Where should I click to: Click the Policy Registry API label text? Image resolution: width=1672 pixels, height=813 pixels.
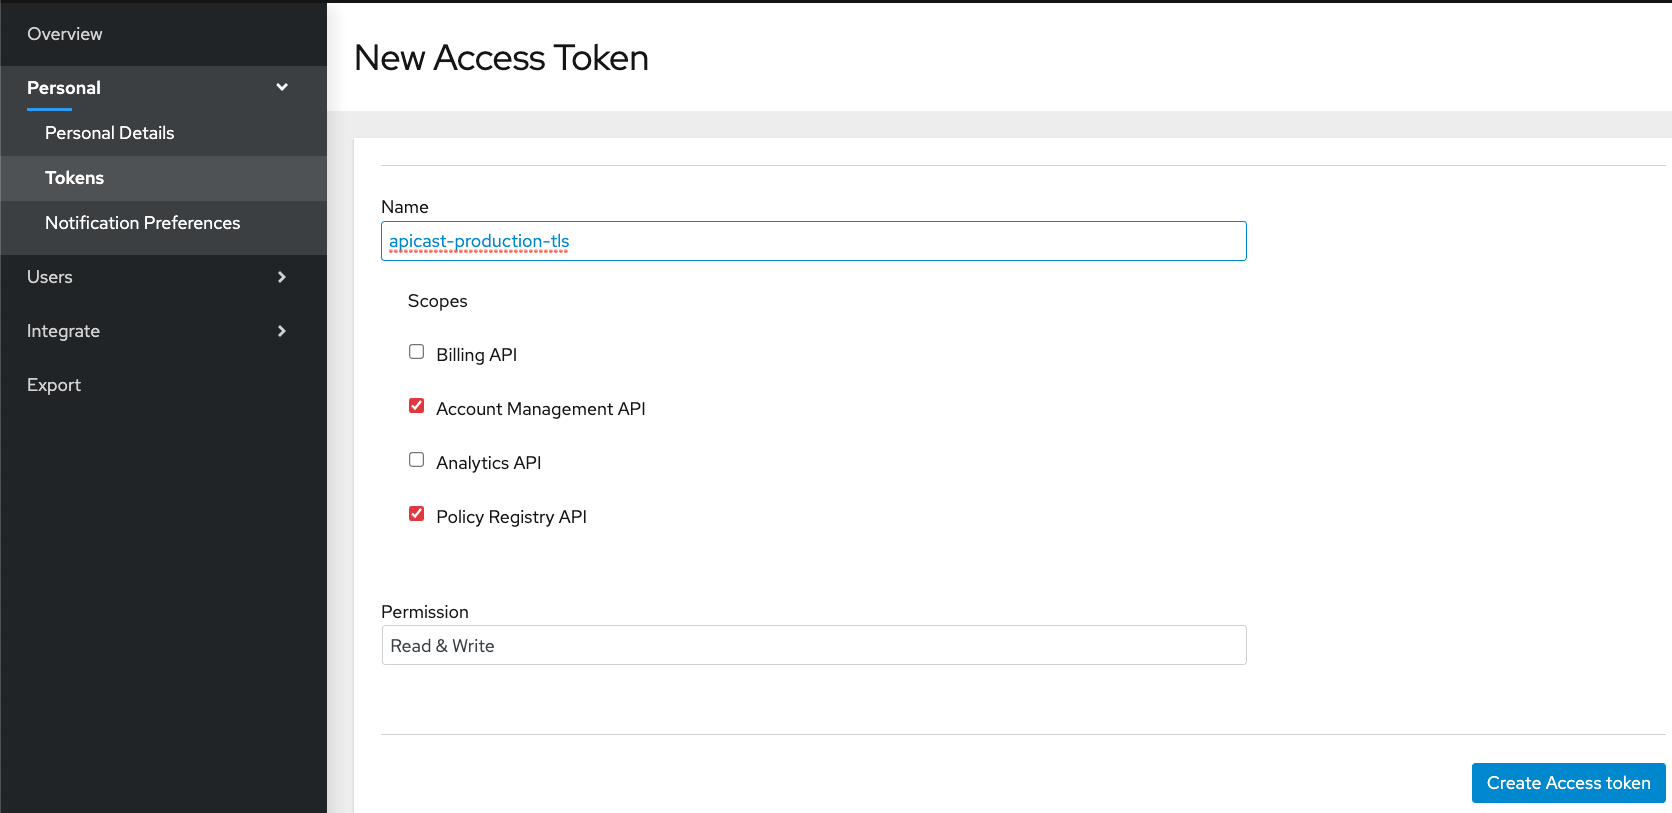511,517
